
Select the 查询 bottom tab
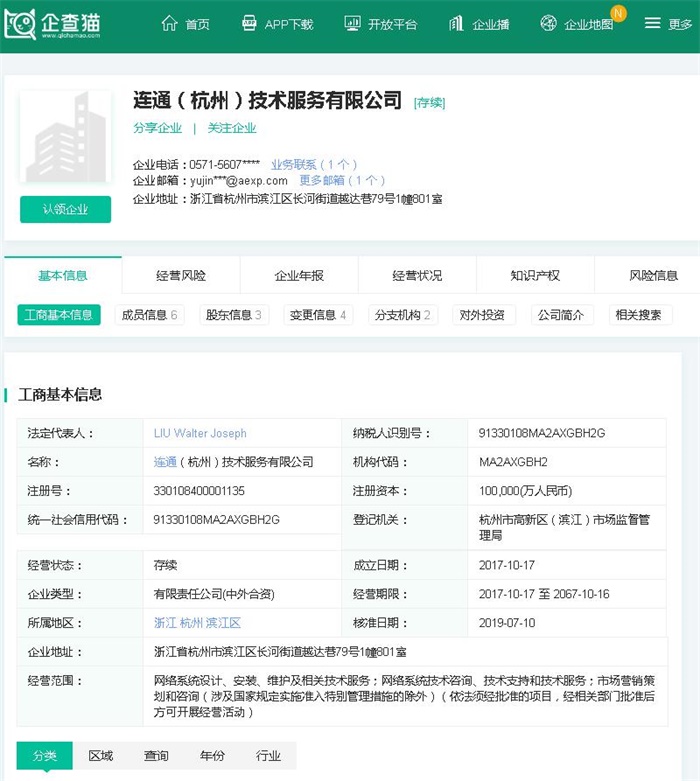156,756
